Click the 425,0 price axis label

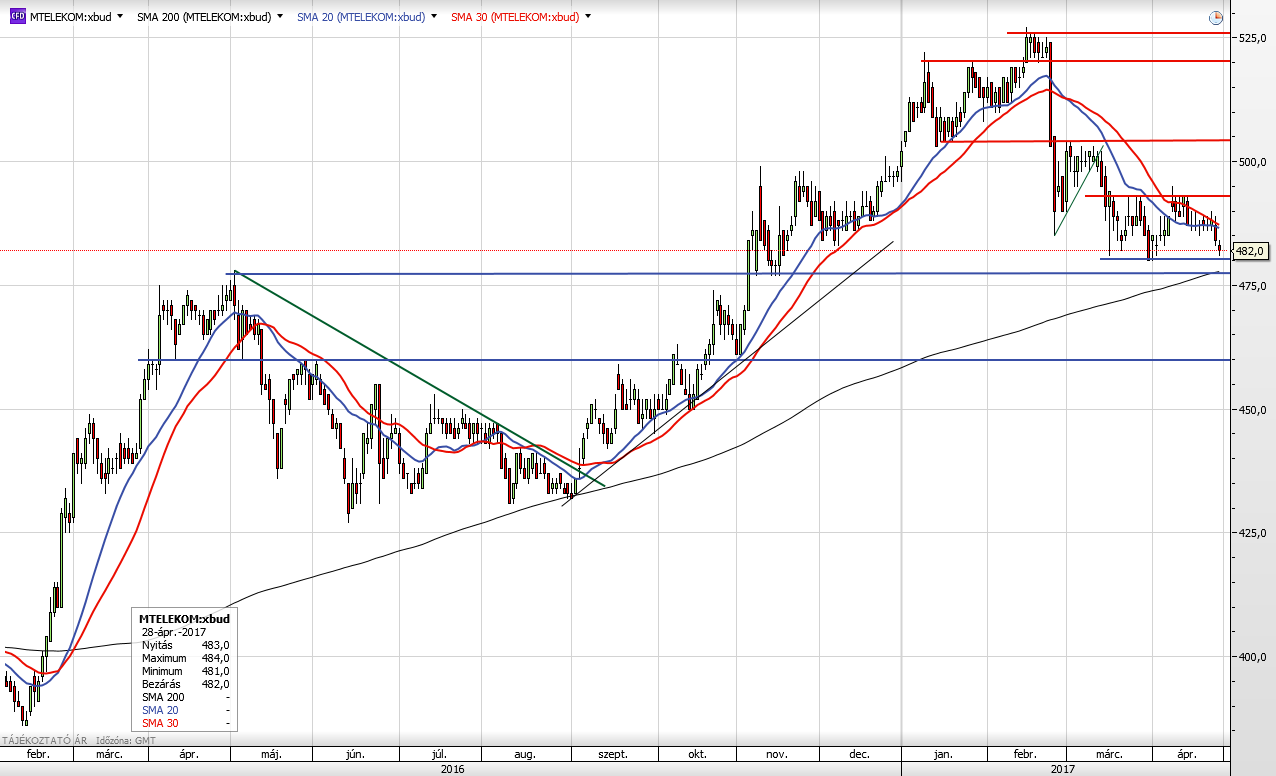pos(1254,533)
